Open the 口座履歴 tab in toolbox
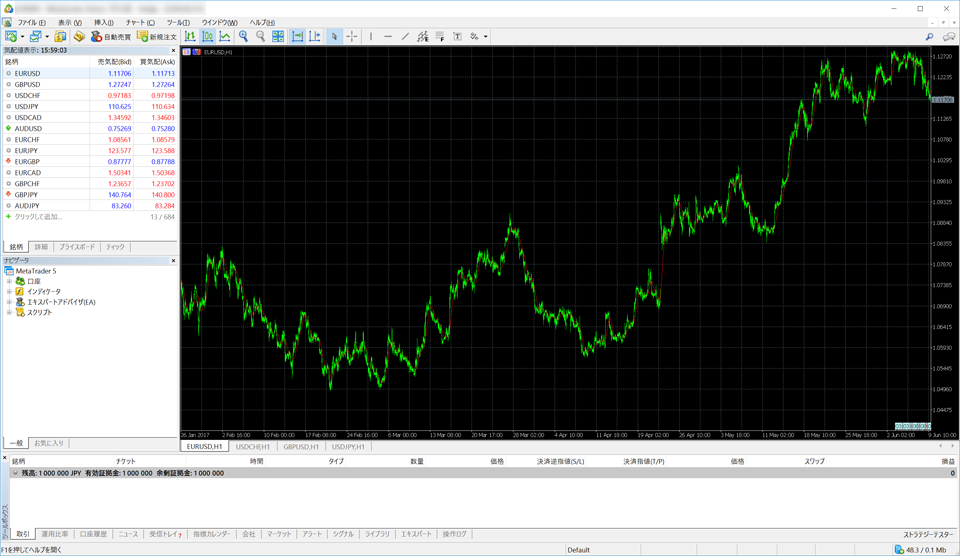 (92, 534)
